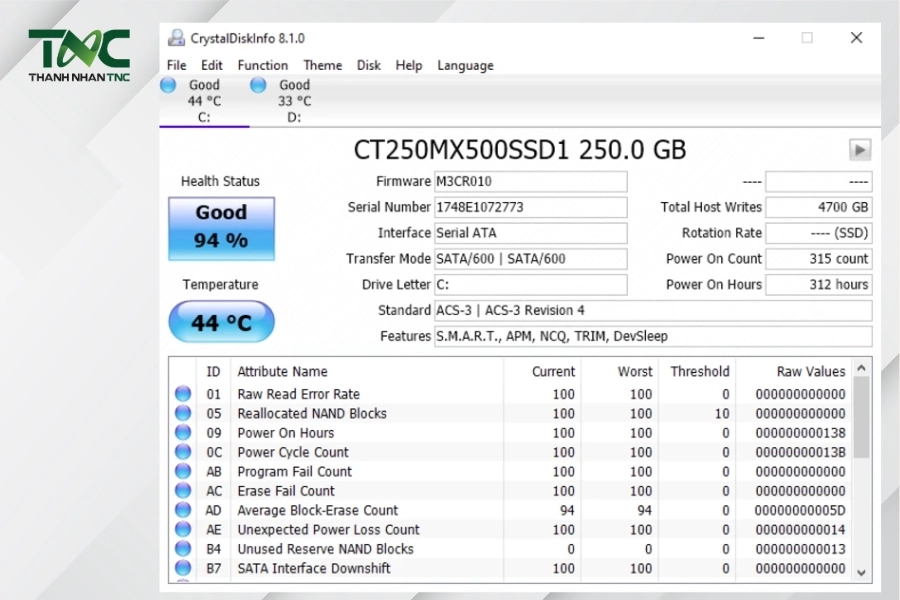Click the ID column header
The image size is (900, 600).
click(x=214, y=371)
